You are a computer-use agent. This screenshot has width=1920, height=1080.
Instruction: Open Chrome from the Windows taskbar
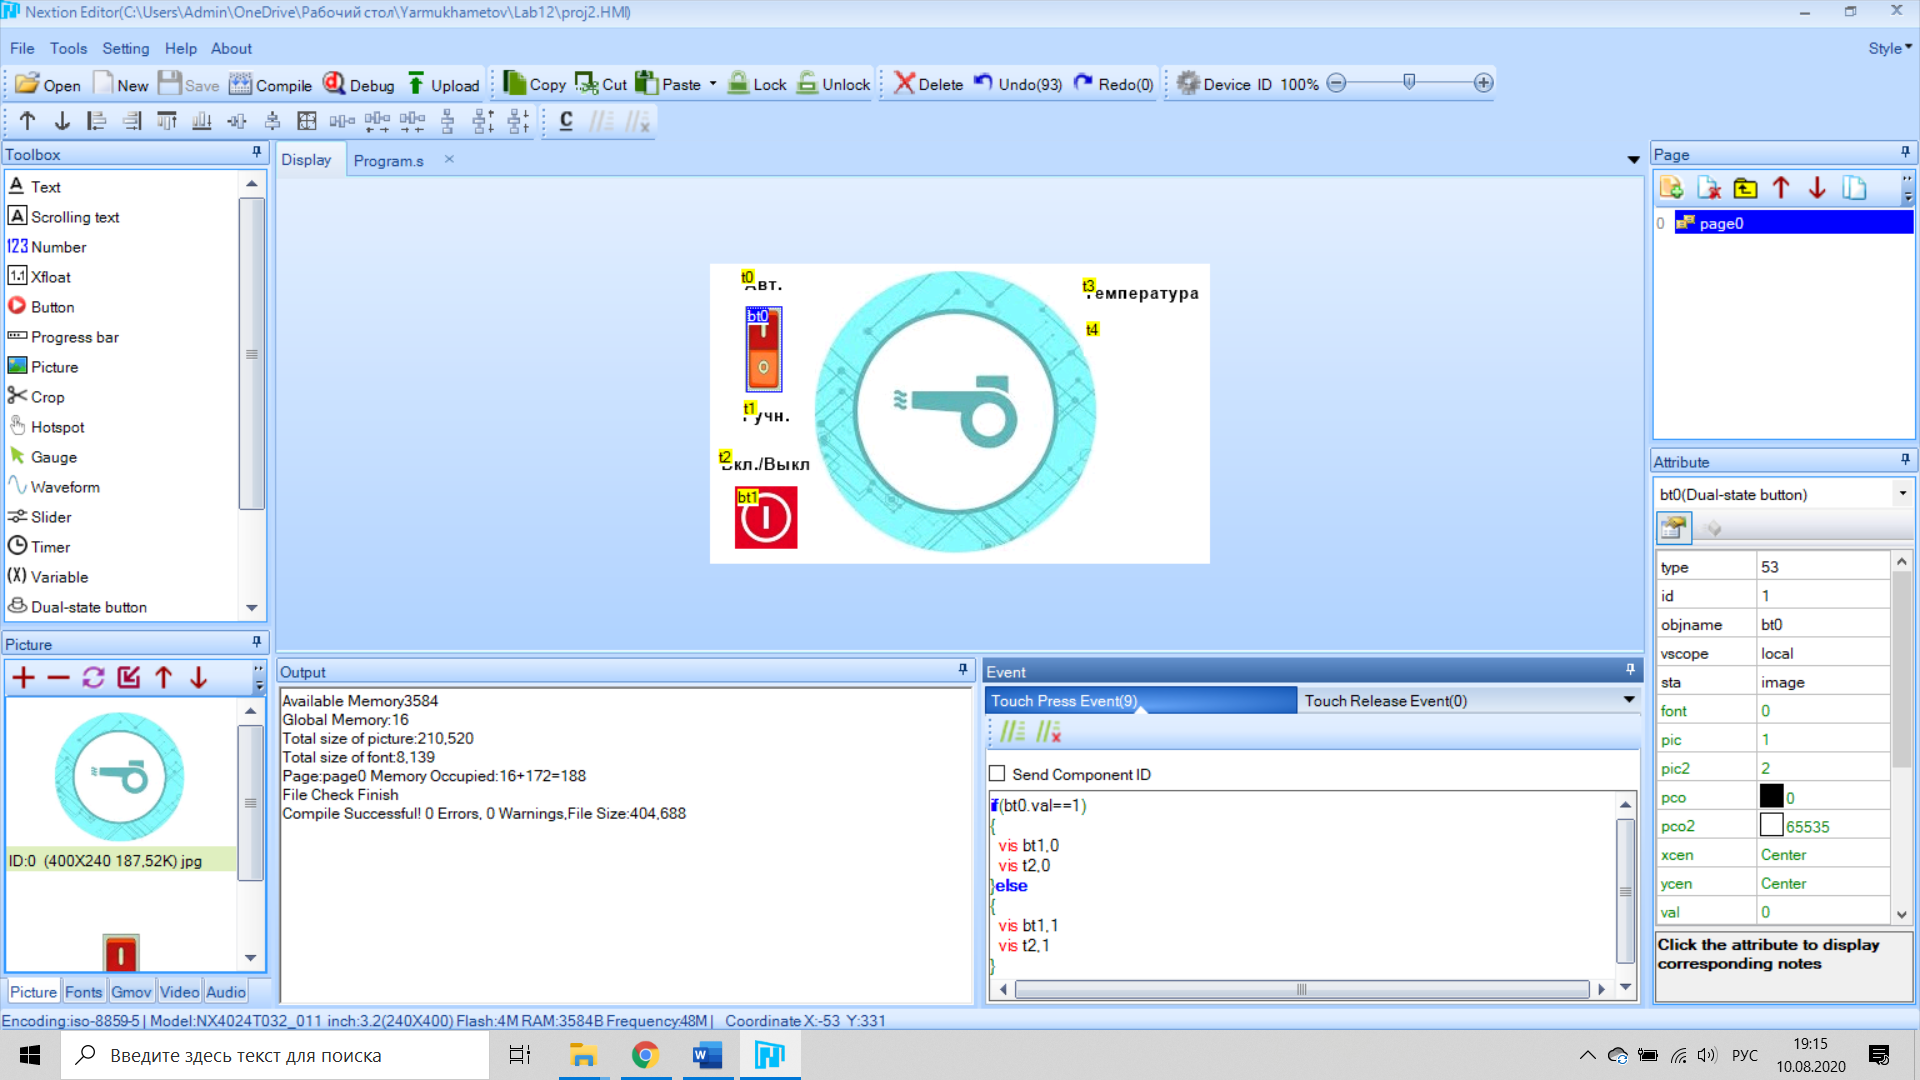[x=645, y=1055]
